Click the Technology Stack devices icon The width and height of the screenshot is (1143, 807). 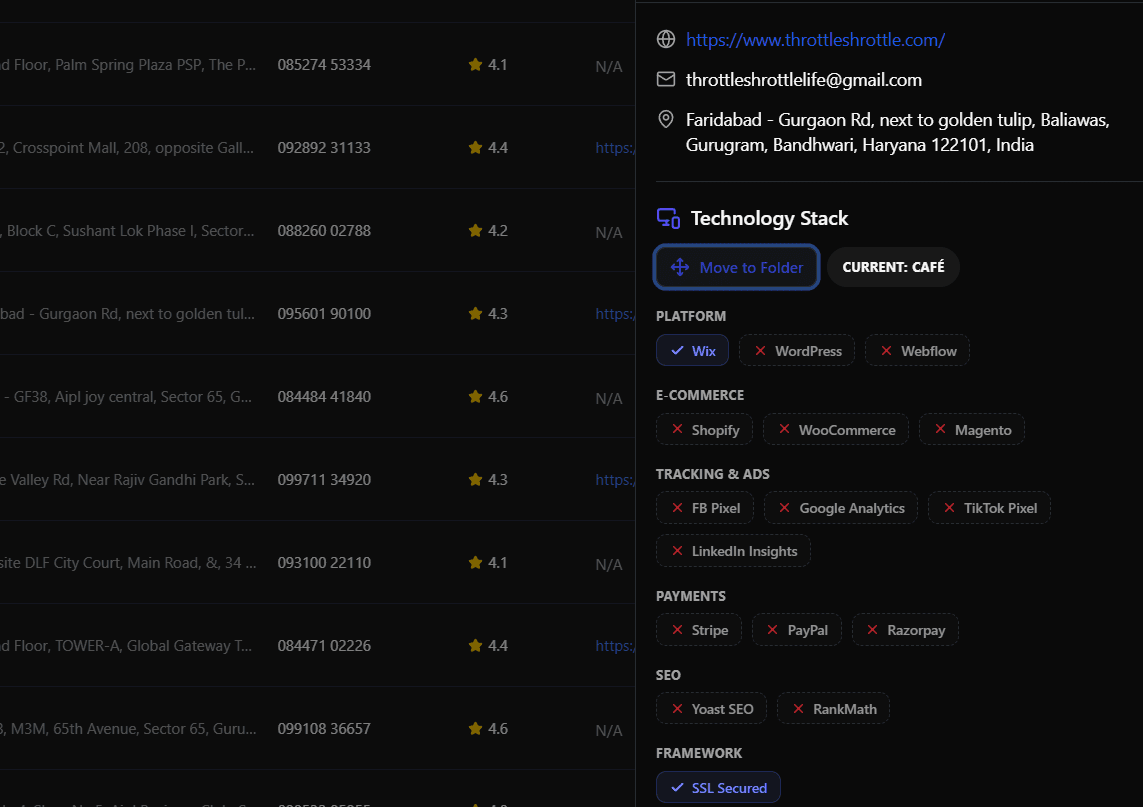click(x=668, y=218)
